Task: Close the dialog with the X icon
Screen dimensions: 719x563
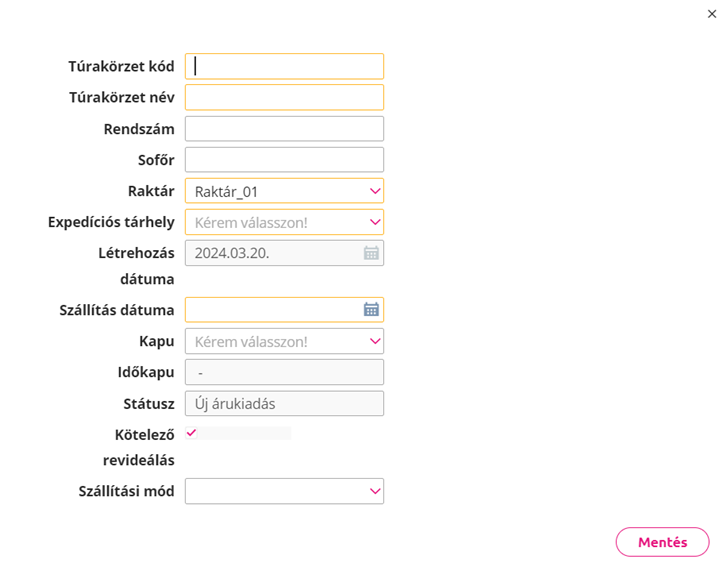Action: 712,14
